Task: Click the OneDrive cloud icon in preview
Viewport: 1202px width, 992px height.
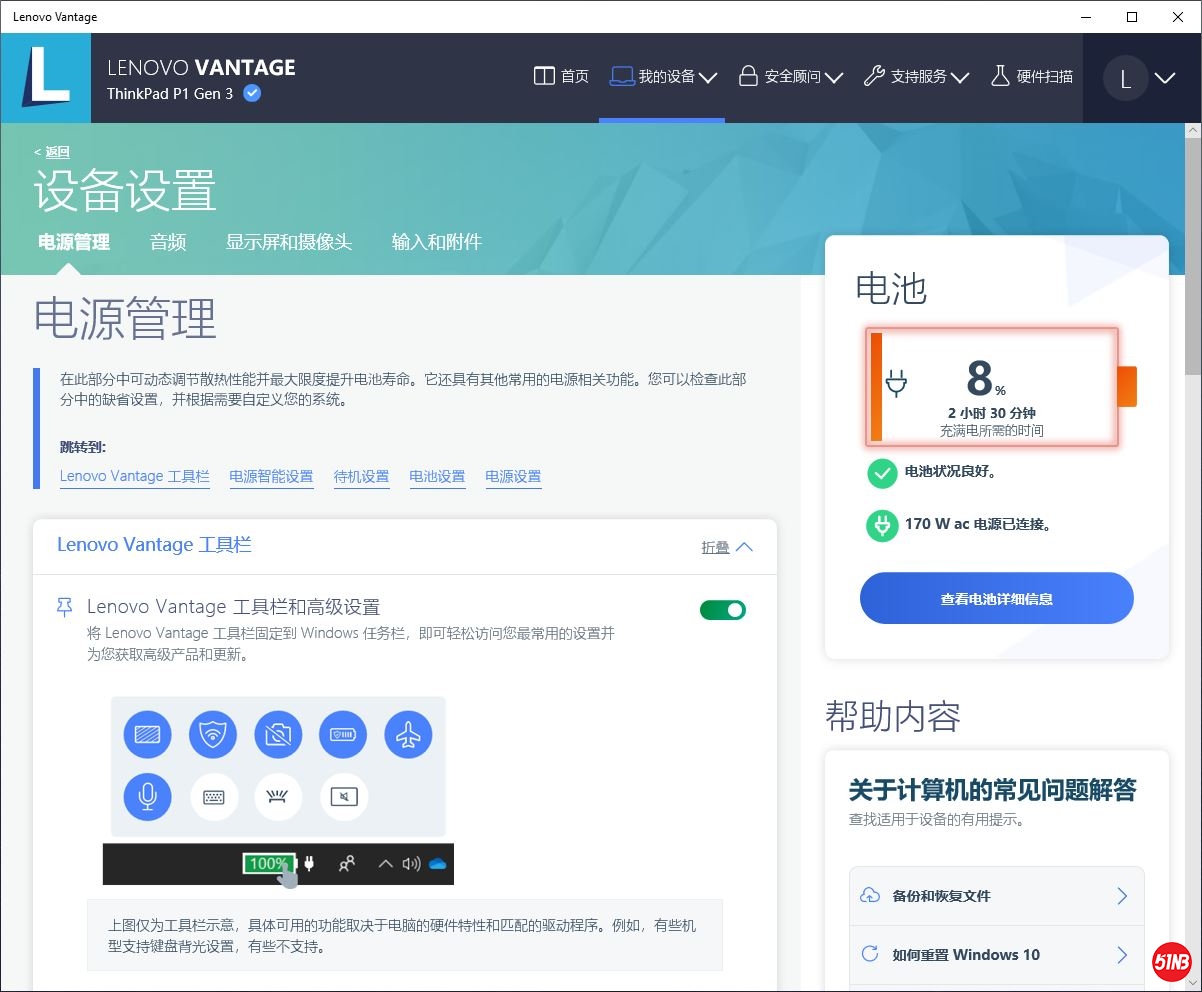Action: pos(437,864)
